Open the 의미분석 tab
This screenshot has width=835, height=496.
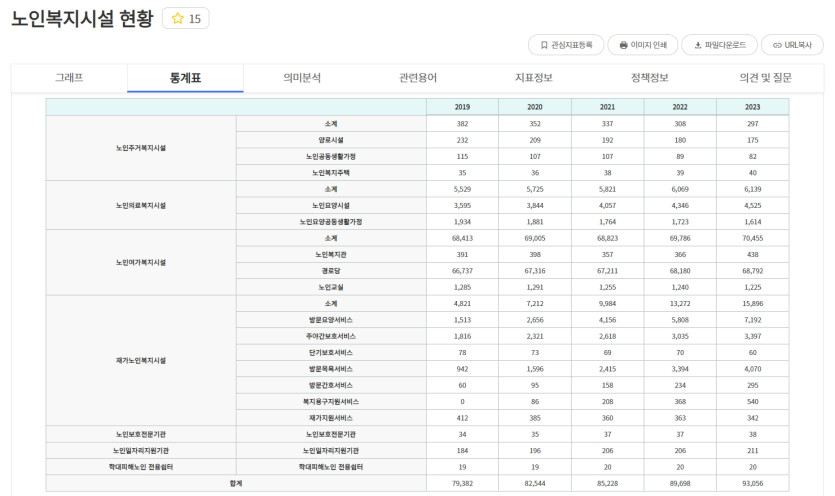[302, 78]
